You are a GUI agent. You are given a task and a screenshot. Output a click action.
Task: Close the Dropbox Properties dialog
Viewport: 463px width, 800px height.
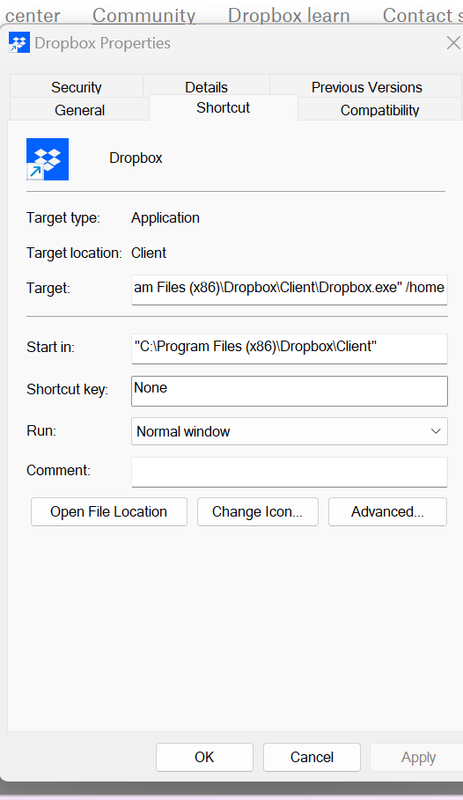pos(453,43)
